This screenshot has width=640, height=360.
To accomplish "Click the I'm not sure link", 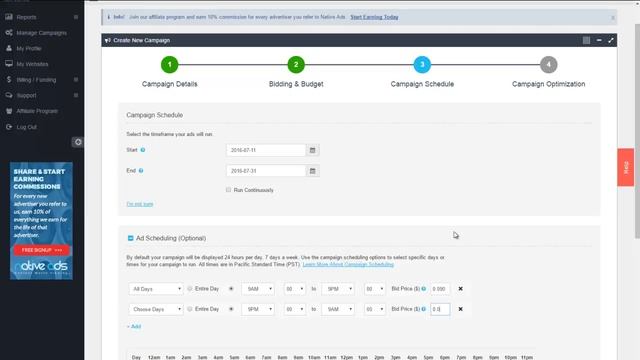I will pos(140,204).
